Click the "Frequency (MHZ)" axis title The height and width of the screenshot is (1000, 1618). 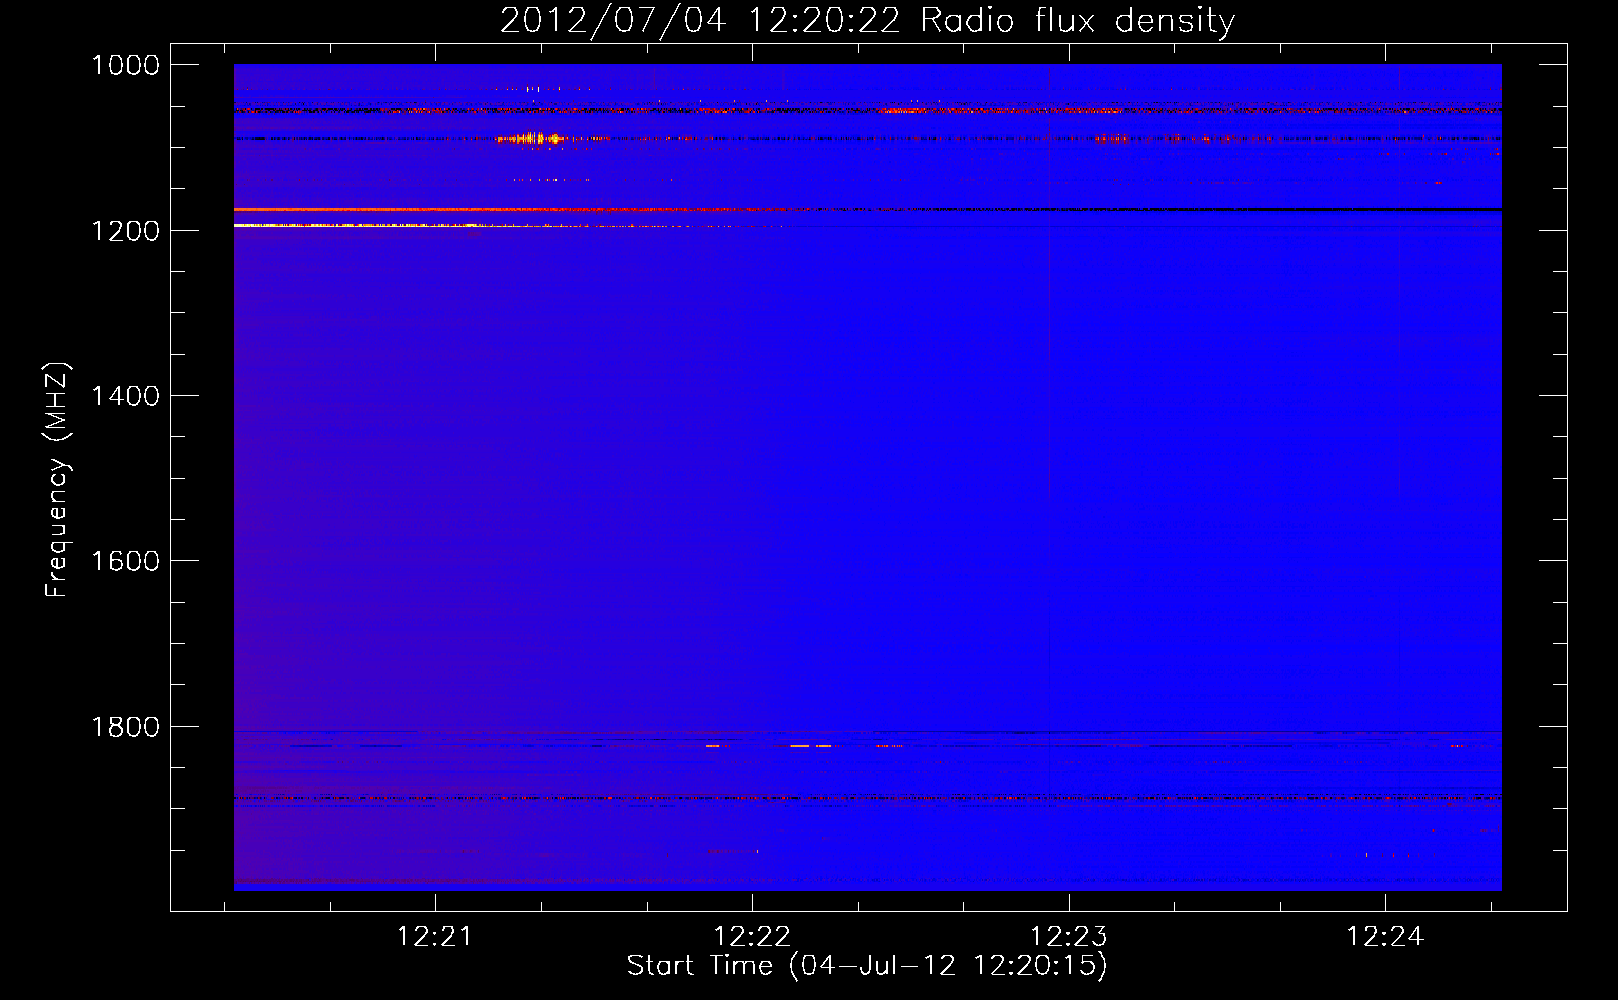coord(58,480)
